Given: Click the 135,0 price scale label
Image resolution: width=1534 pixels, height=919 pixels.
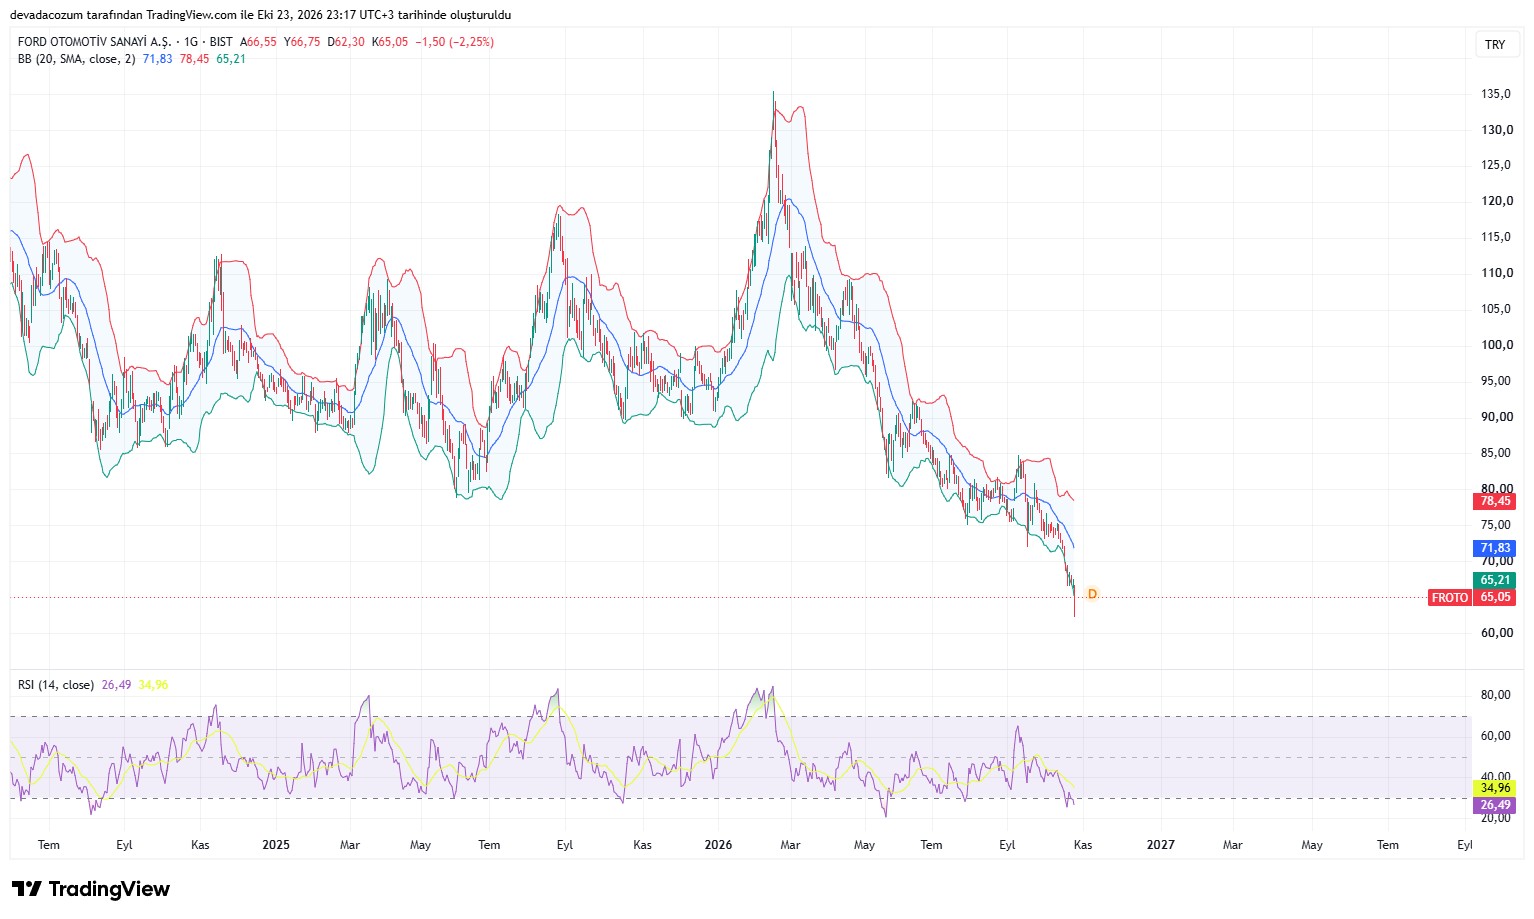Looking at the screenshot, I should (x=1496, y=94).
